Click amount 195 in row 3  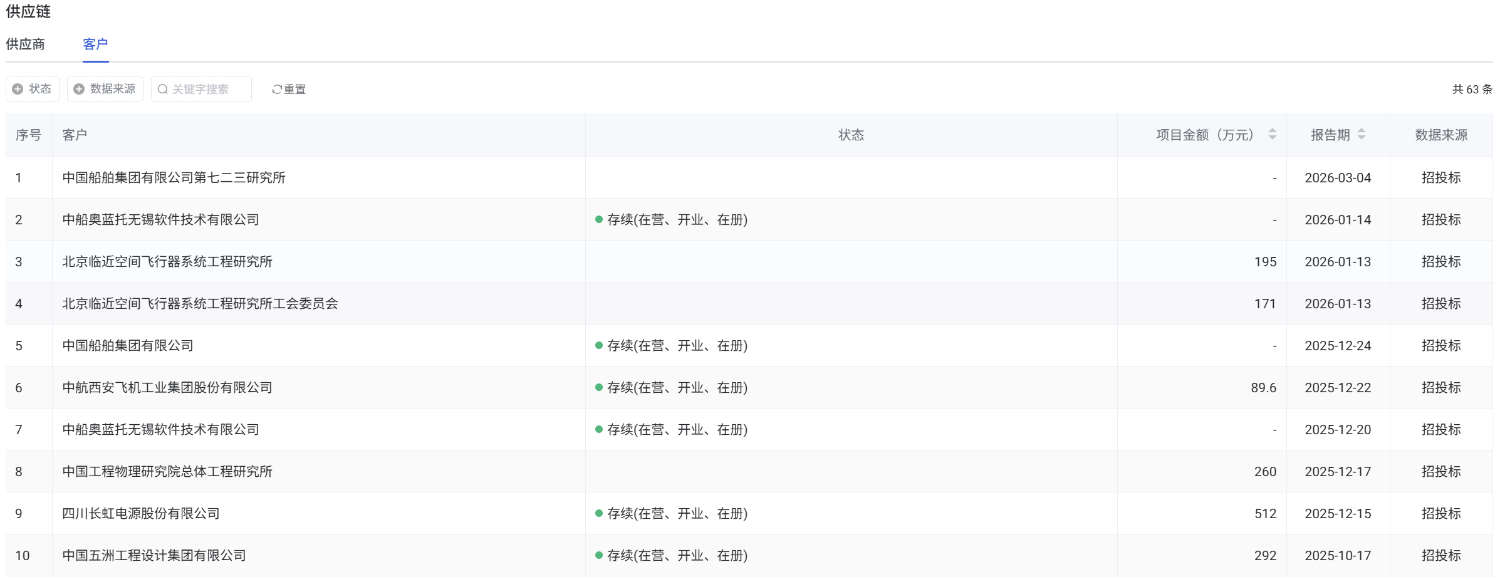pyautogui.click(x=1265, y=262)
